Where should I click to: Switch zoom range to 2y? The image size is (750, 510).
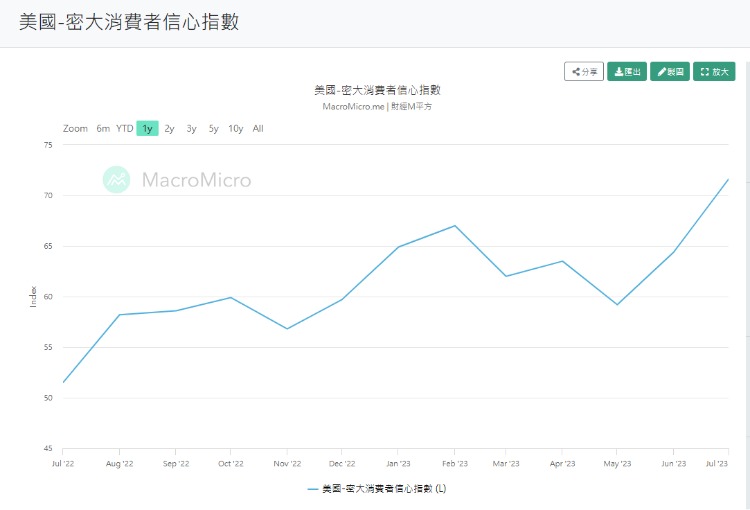(169, 128)
